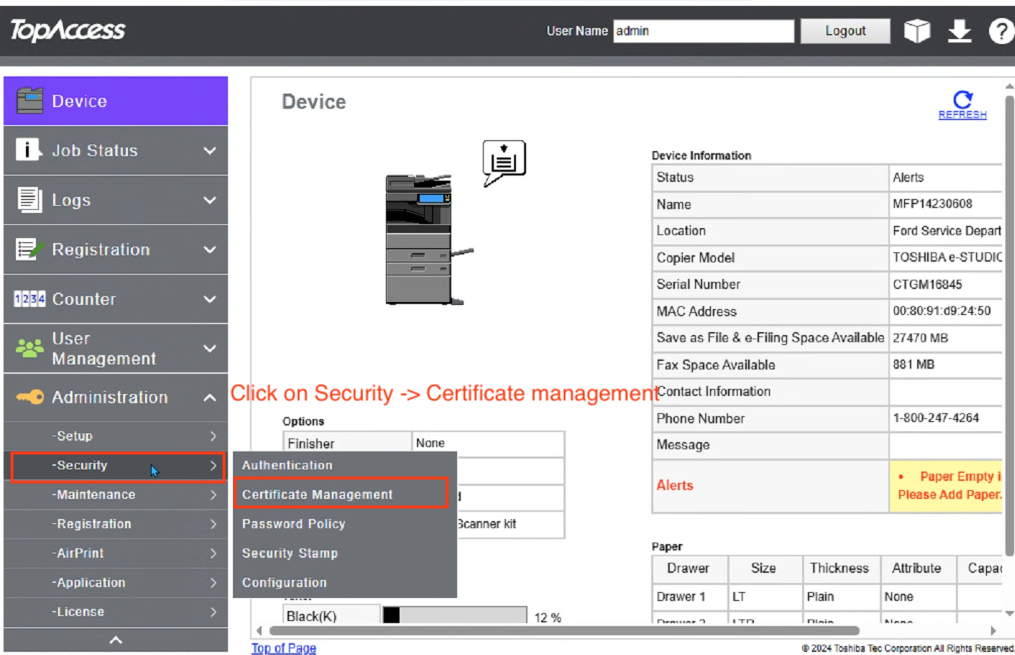Click the 3D box icon in header
This screenshot has width=1015, height=655.
917,31
